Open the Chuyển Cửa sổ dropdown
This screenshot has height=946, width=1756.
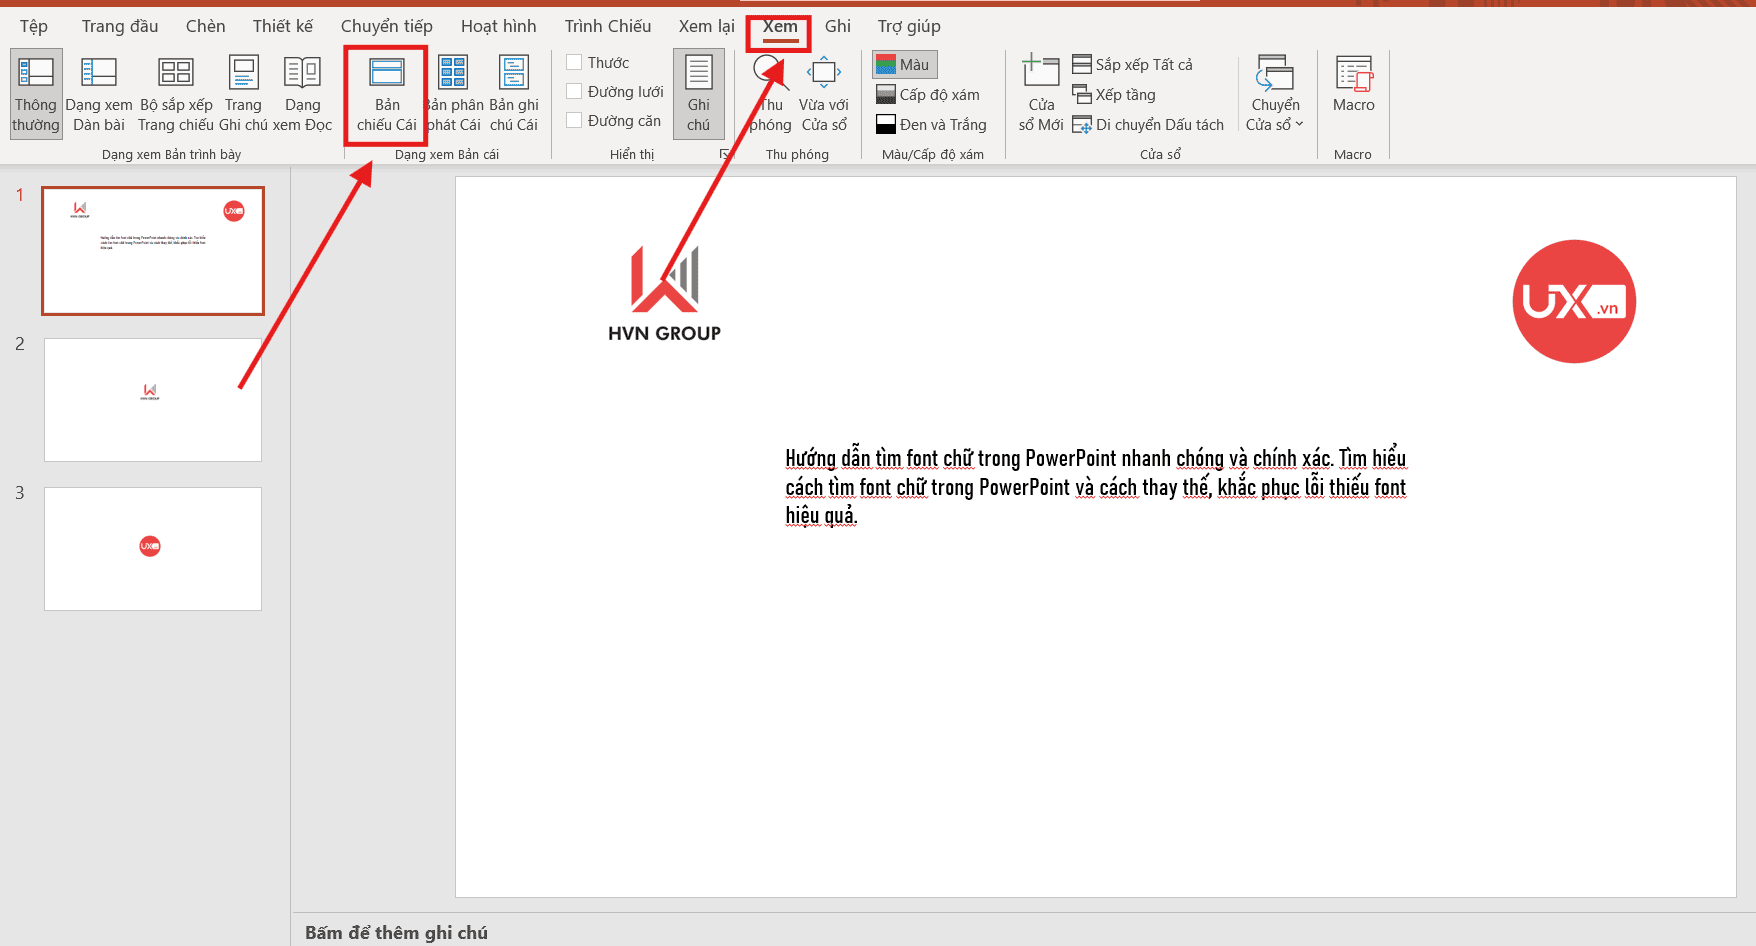coord(1275,93)
